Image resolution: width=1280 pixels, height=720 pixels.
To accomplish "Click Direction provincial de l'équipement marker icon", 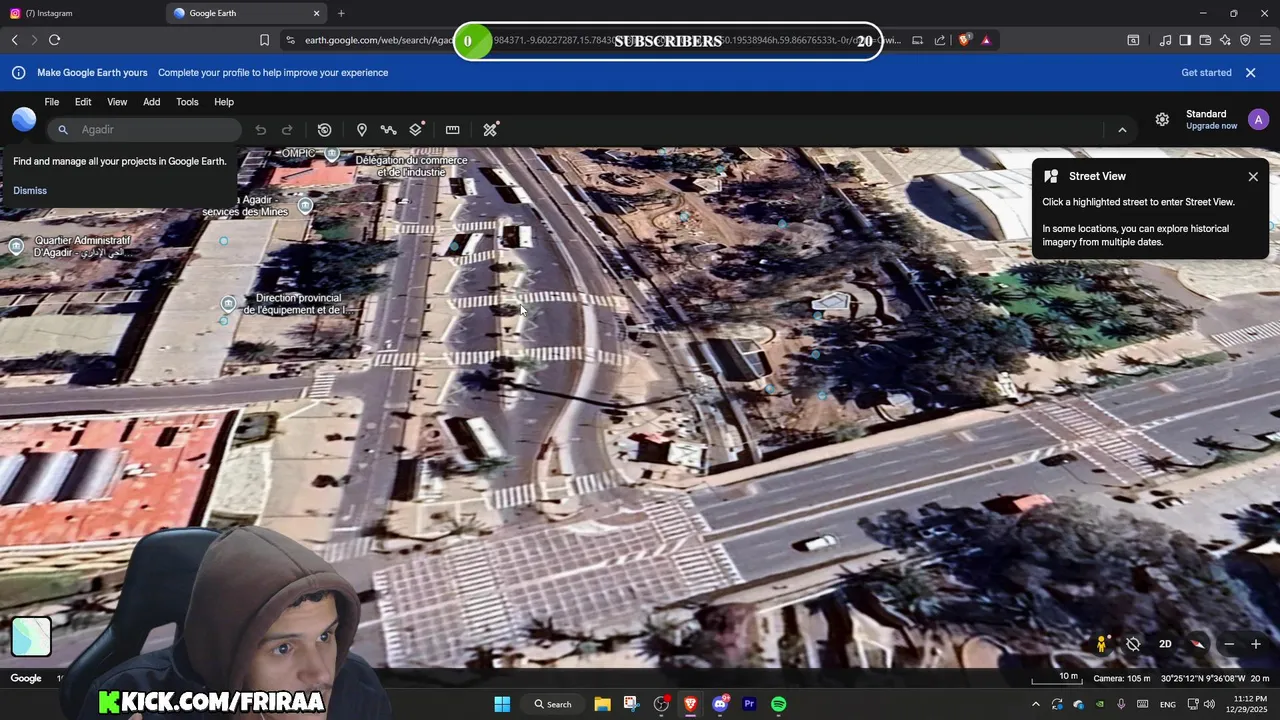I will click(229, 304).
